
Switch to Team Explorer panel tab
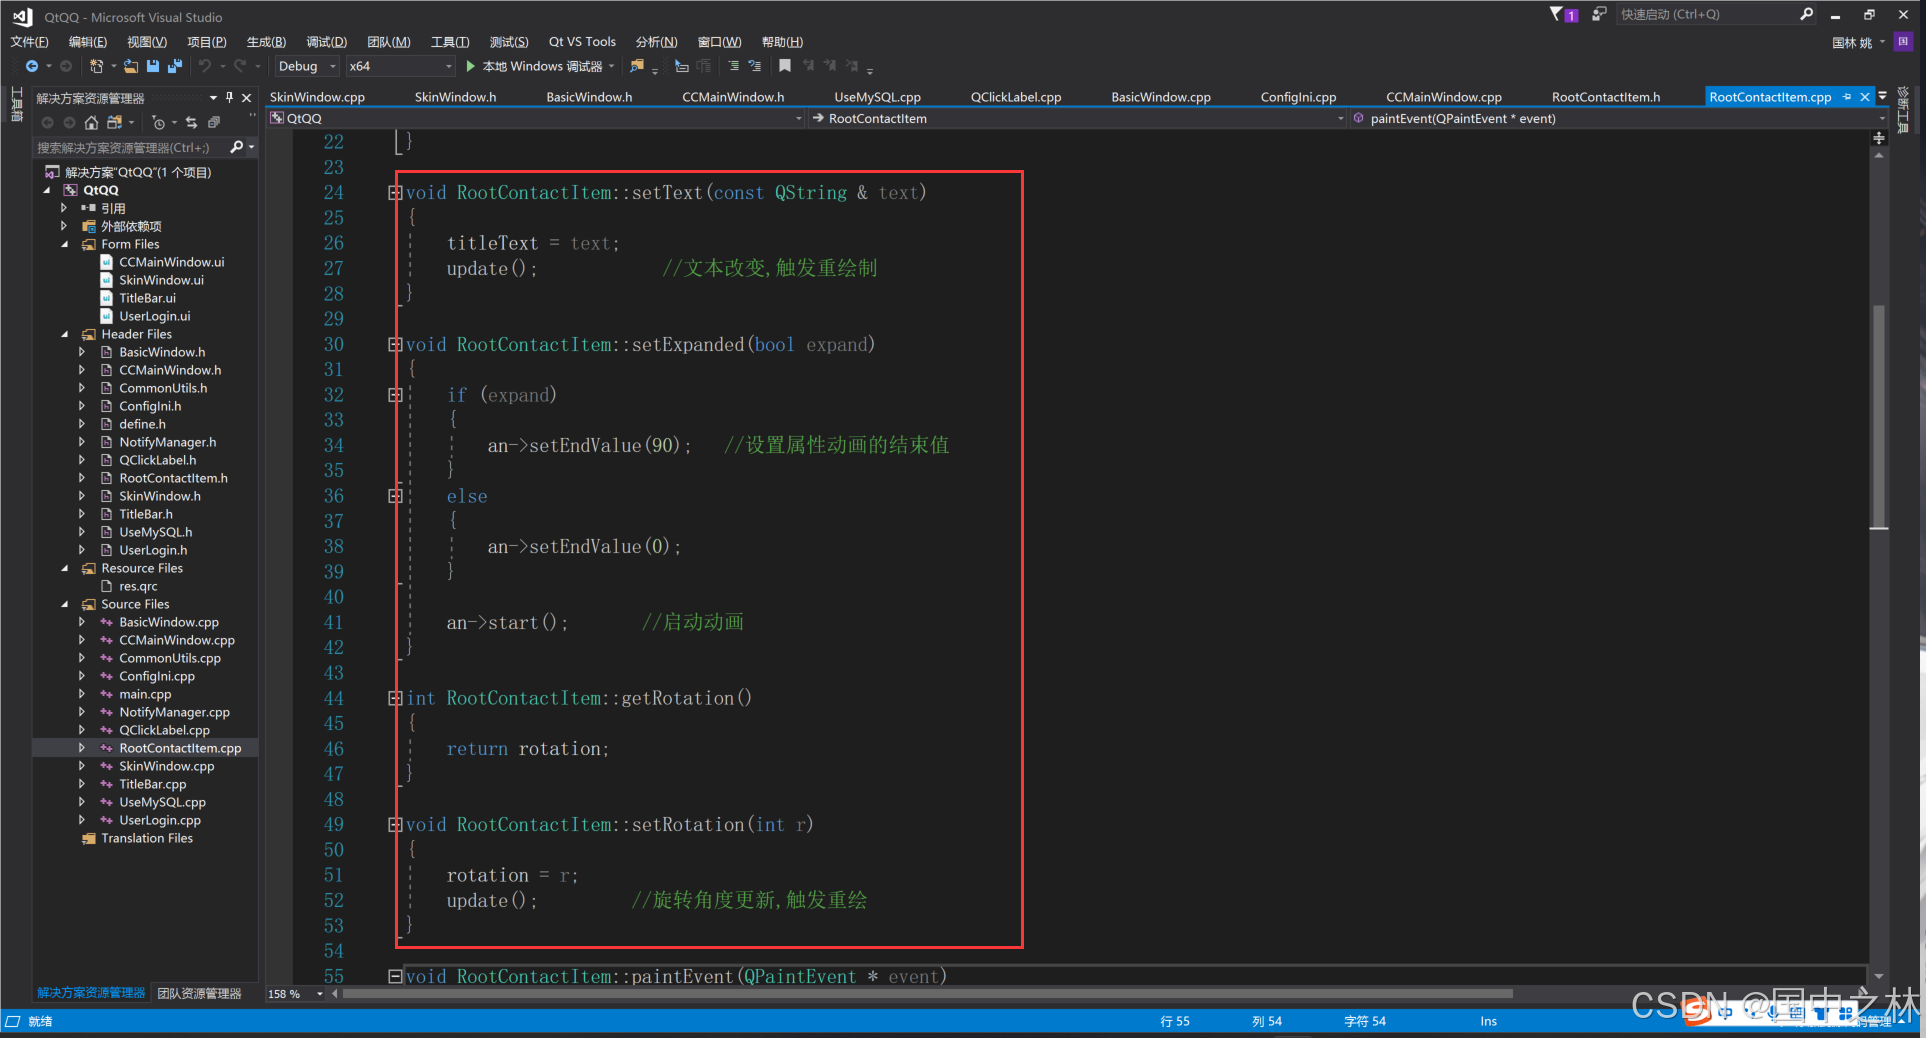200,993
